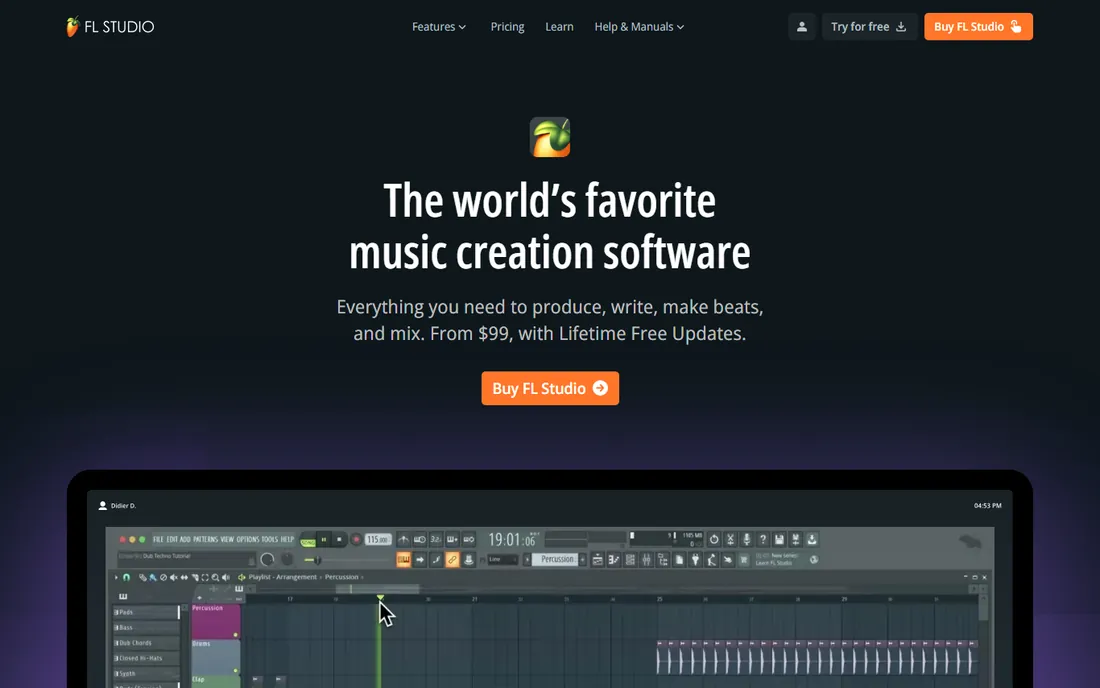Image resolution: width=1100 pixels, height=688 pixels.
Task: Toggle the typing keyboard to piano icon
Action: coord(403,560)
